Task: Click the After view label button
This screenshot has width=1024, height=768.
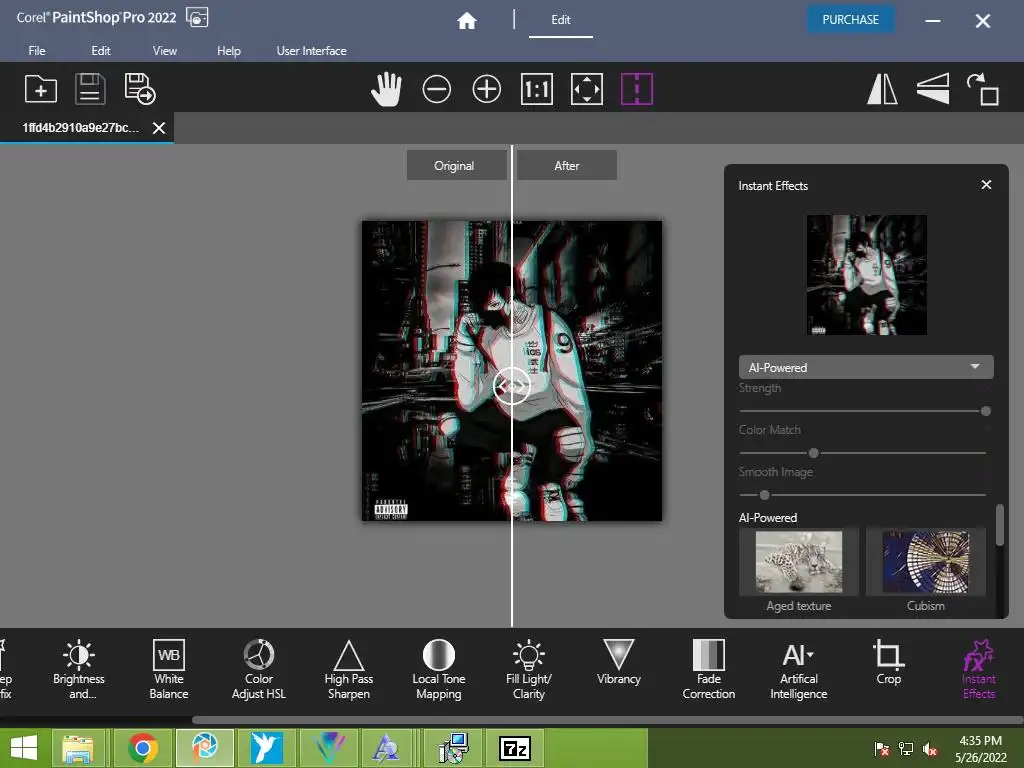Action: coord(567,166)
